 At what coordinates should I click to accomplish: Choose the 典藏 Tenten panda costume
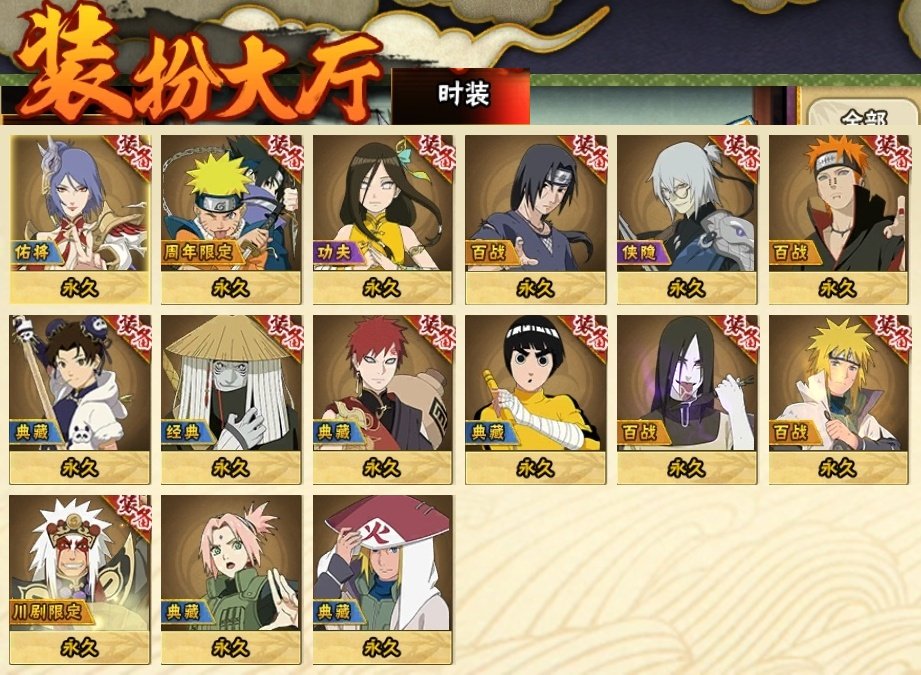click(80, 399)
